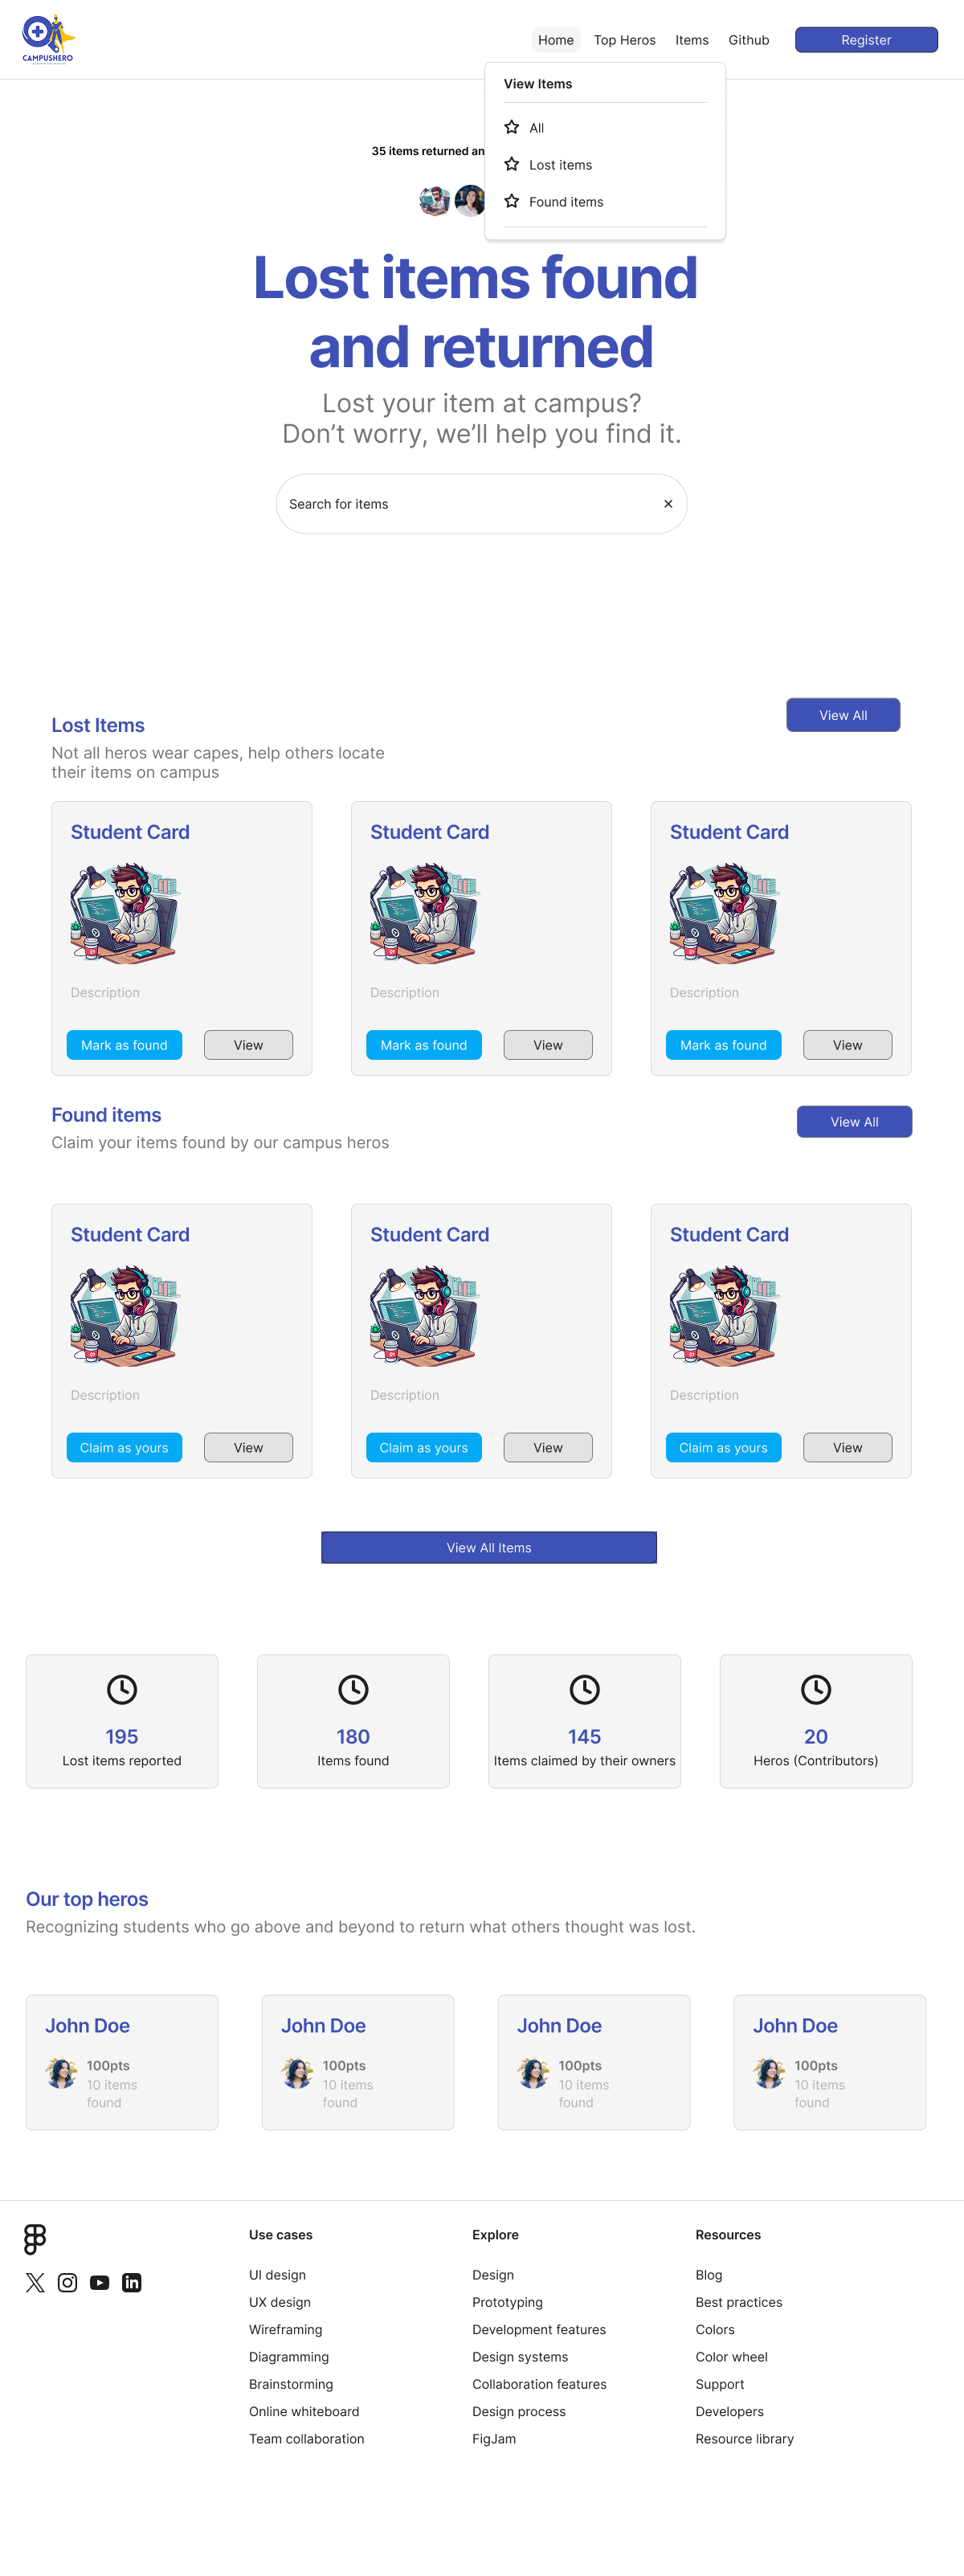Open the Blog link in Resources
964x2576 pixels.
708,2274
